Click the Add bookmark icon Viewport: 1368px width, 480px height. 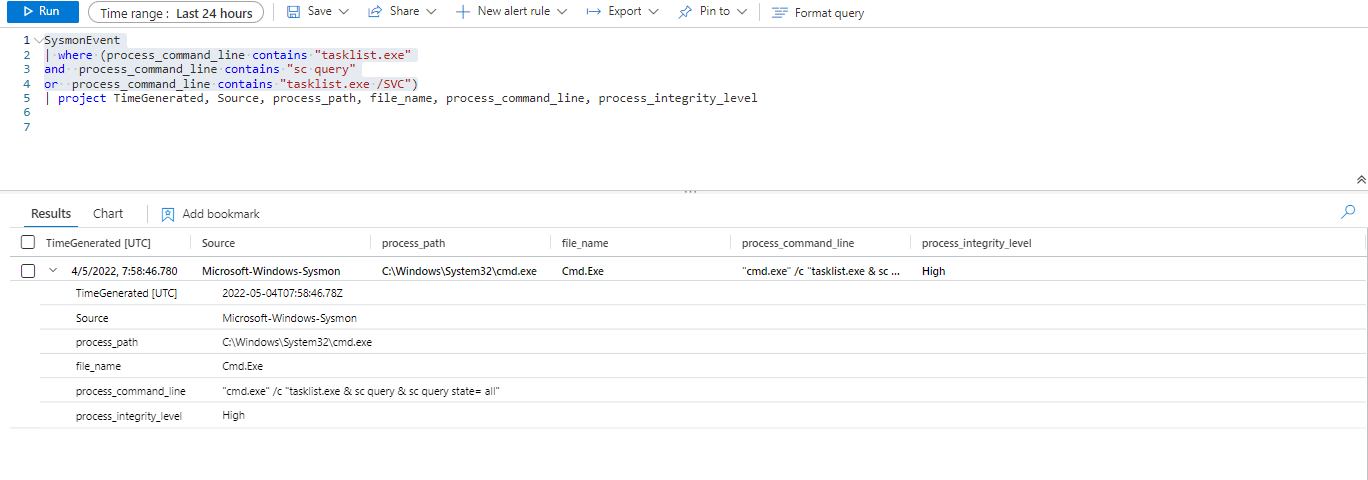[168, 214]
